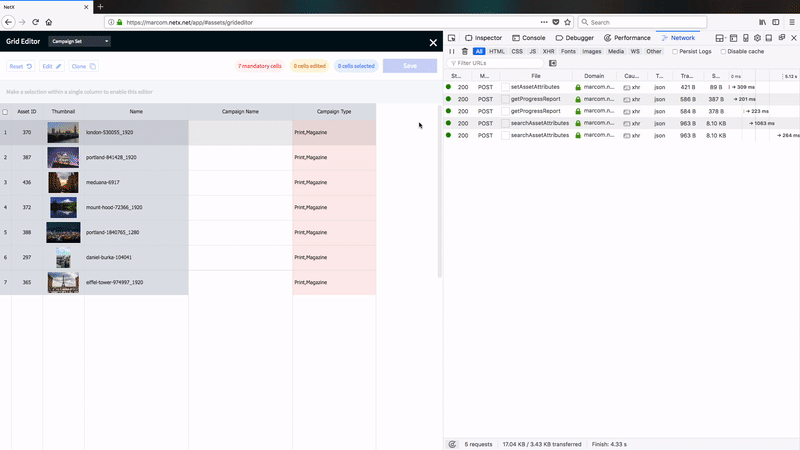Click the Clone button
800x450 pixels.
pyautogui.click(x=84, y=66)
